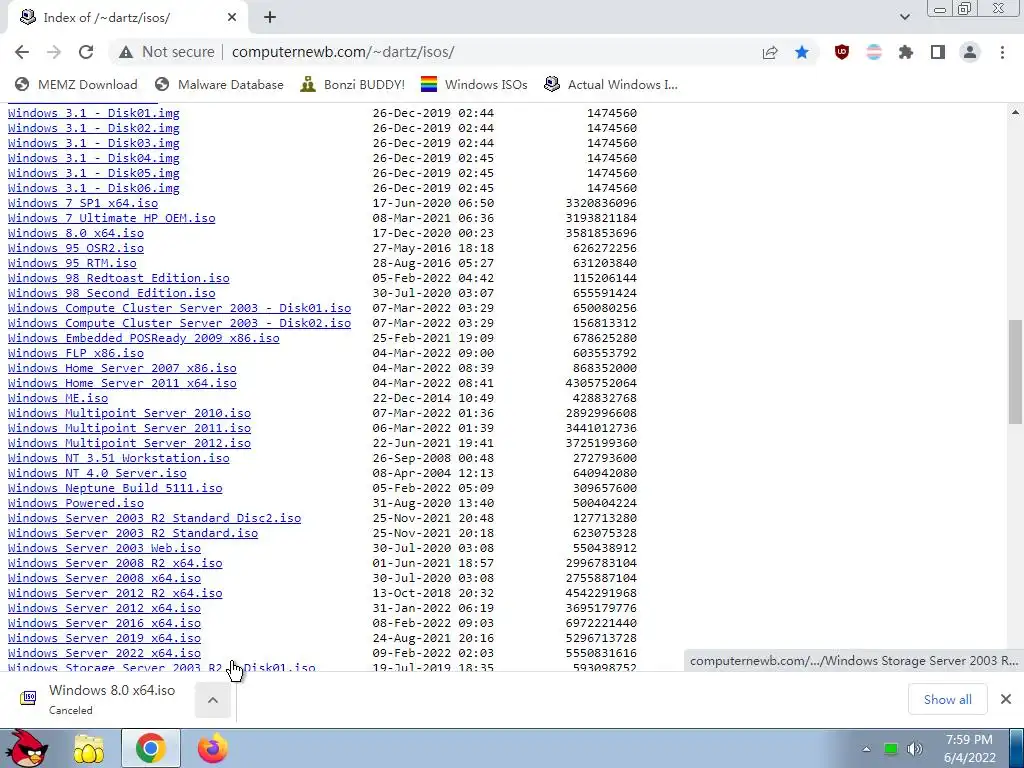Download Windows Powered.iso
The width and height of the screenshot is (1024, 768).
click(x=76, y=504)
